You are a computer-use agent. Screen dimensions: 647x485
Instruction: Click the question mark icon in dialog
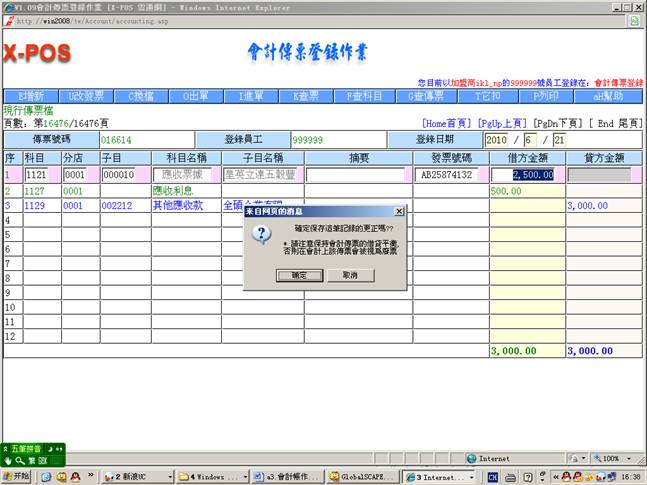(262, 233)
